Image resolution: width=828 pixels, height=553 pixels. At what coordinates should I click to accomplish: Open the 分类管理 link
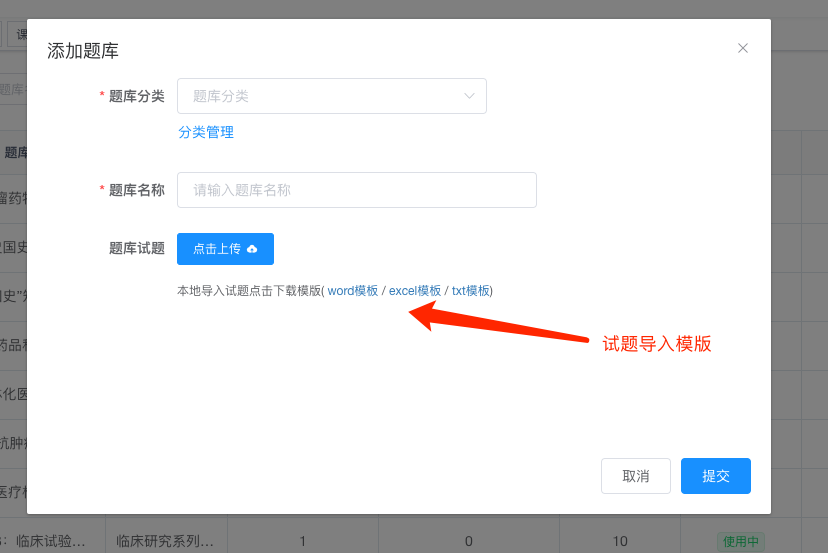click(x=206, y=132)
